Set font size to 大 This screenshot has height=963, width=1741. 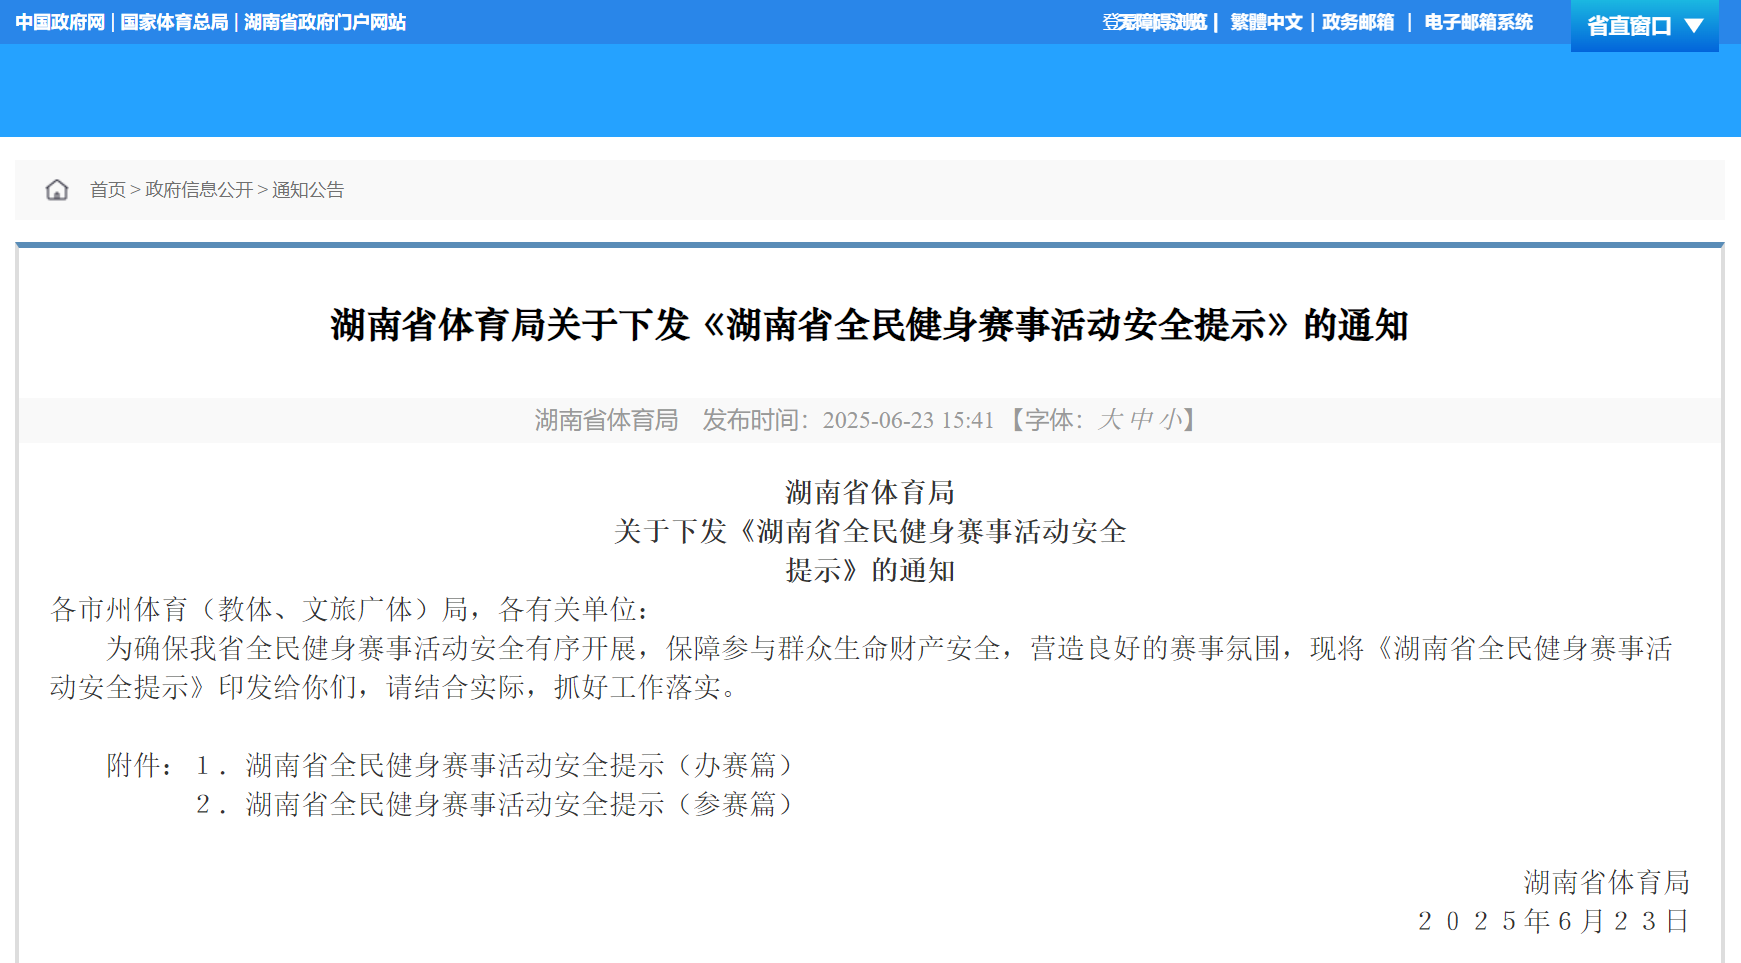point(1110,420)
